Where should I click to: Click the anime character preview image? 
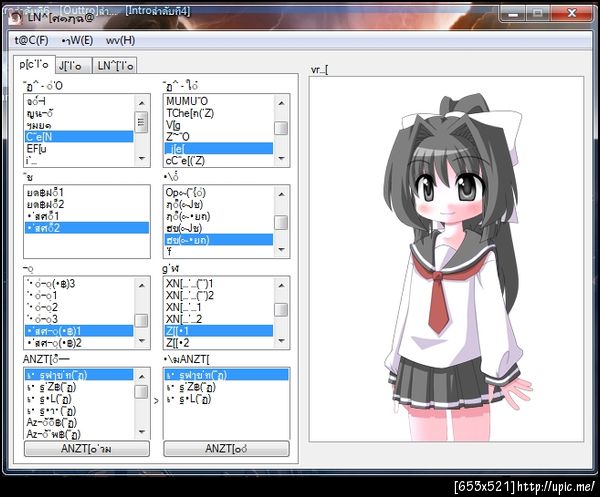(447, 259)
